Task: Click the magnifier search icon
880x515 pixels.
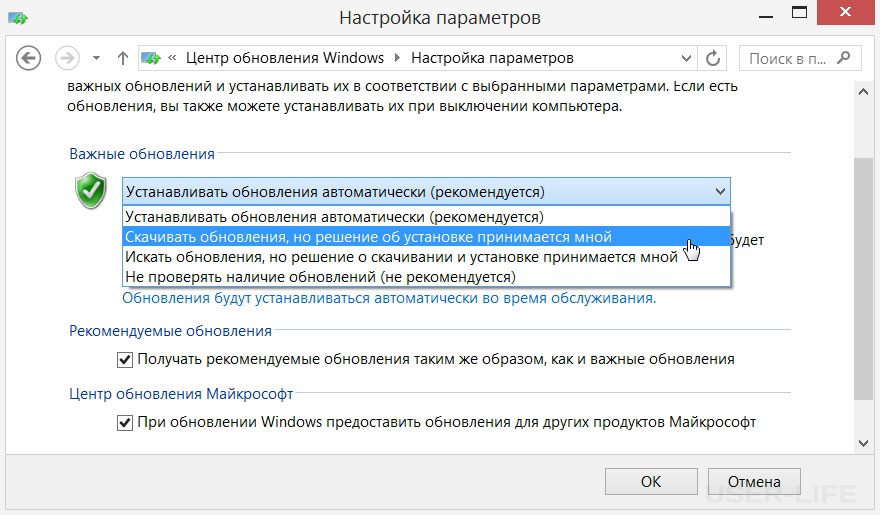Action: 844,58
